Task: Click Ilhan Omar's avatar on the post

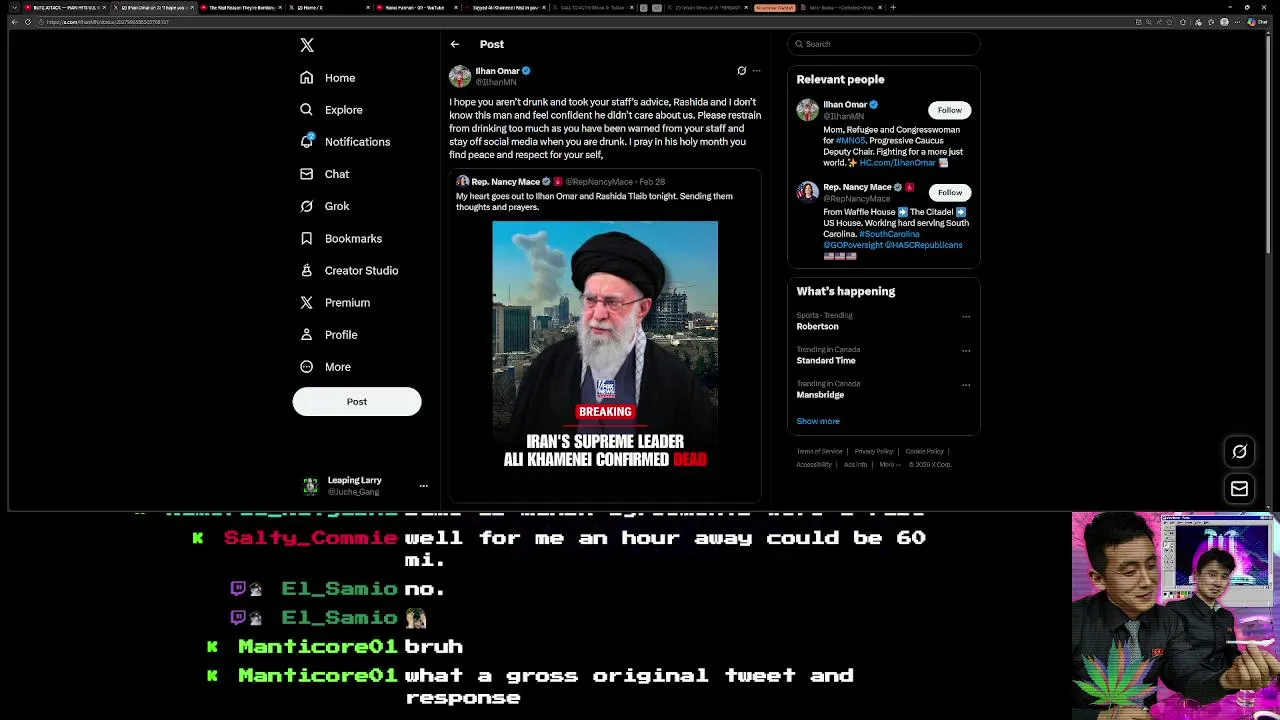Action: pyautogui.click(x=460, y=76)
